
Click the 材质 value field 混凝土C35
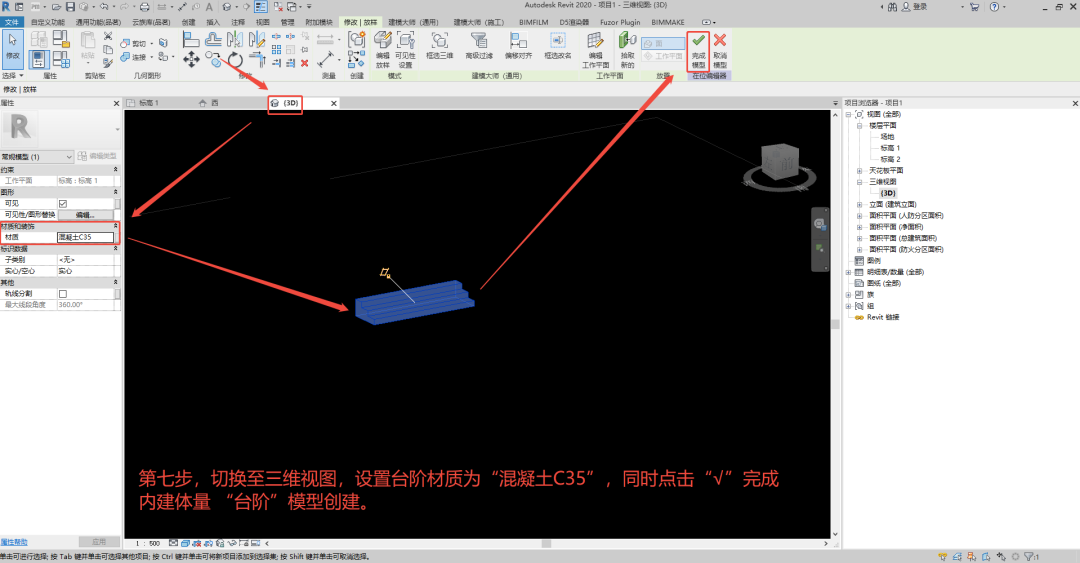[x=85, y=237]
